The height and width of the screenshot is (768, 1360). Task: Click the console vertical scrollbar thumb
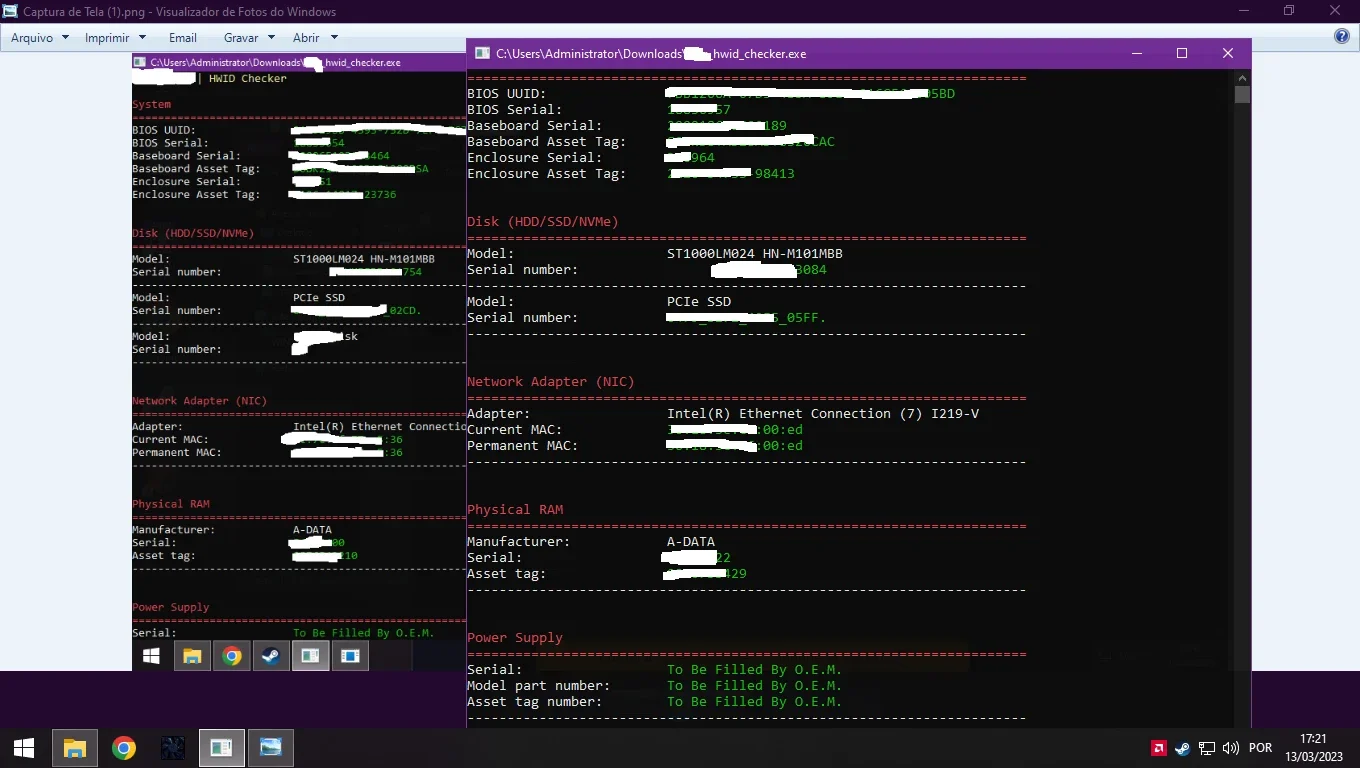[1242, 95]
